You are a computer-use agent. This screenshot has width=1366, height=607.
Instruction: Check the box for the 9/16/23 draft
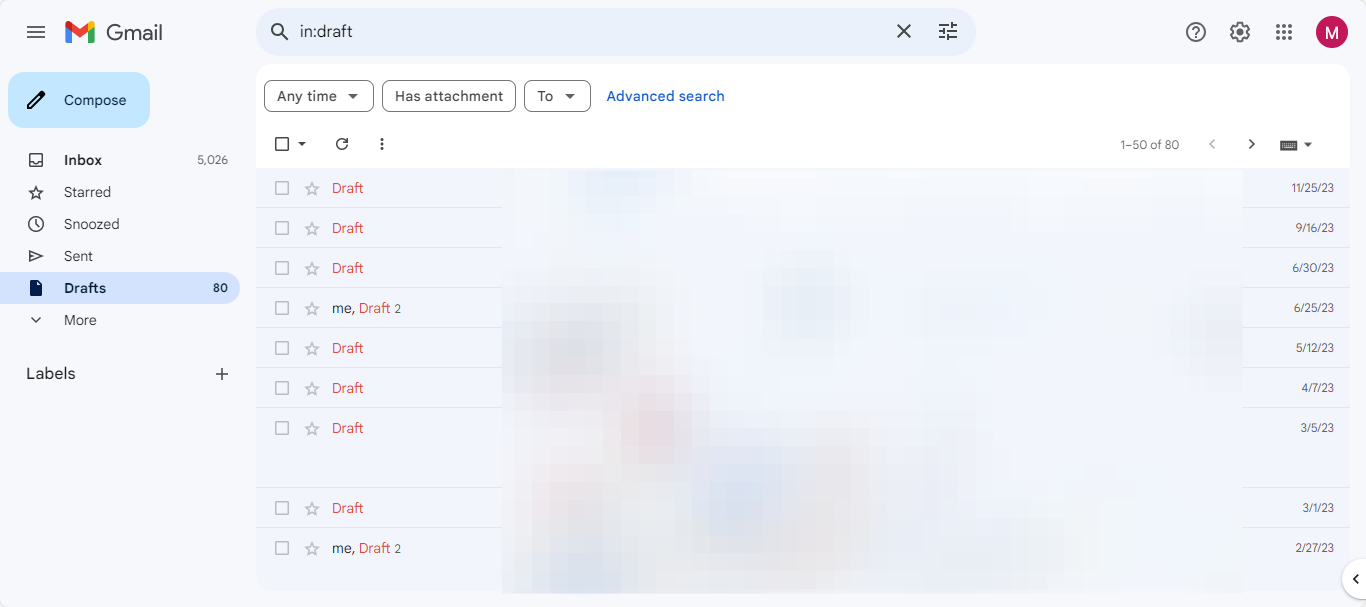282,228
